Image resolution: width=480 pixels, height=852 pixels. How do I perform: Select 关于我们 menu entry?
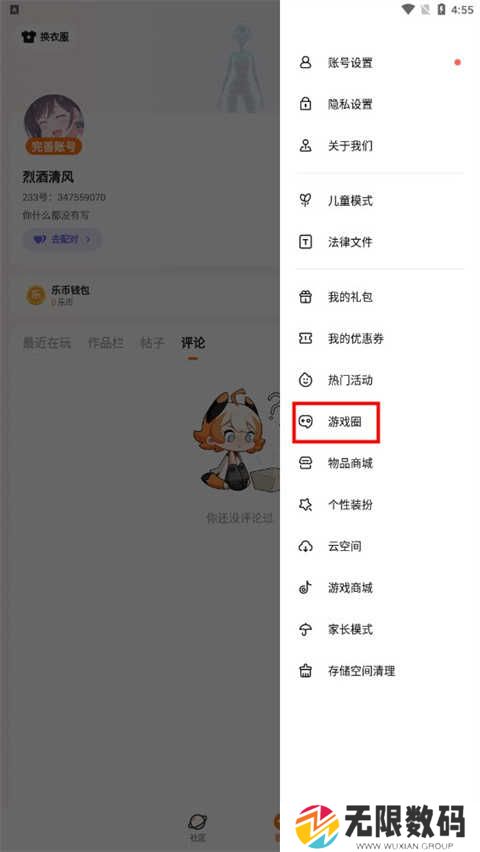(x=380, y=146)
